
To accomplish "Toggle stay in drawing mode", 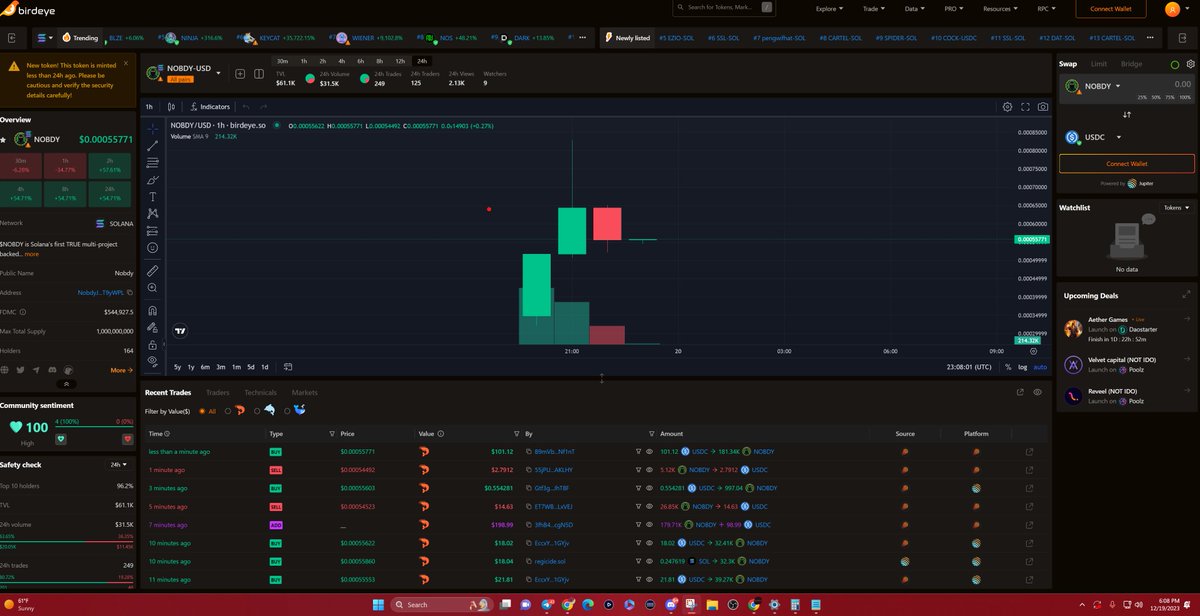I will point(153,327).
